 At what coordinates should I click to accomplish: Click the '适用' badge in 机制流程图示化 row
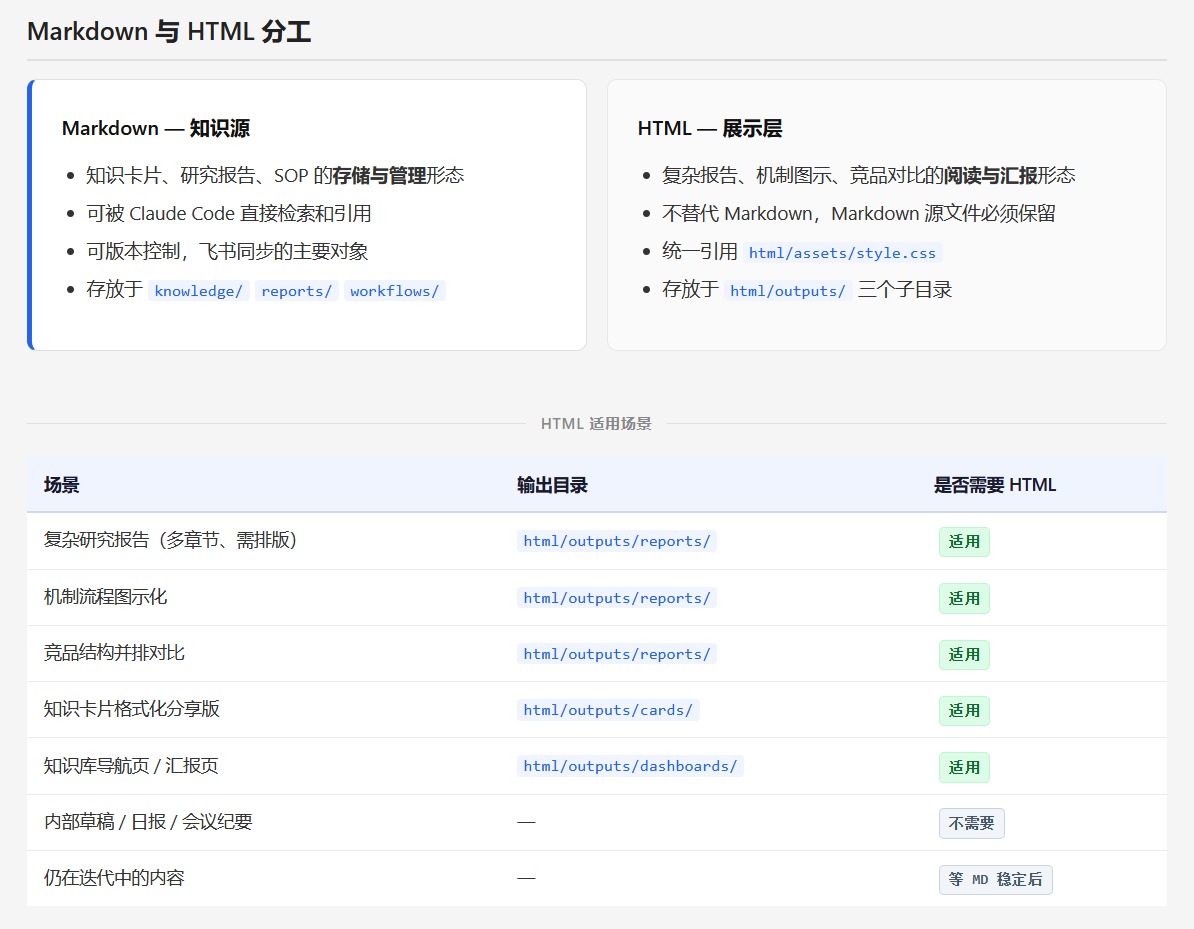click(964, 599)
